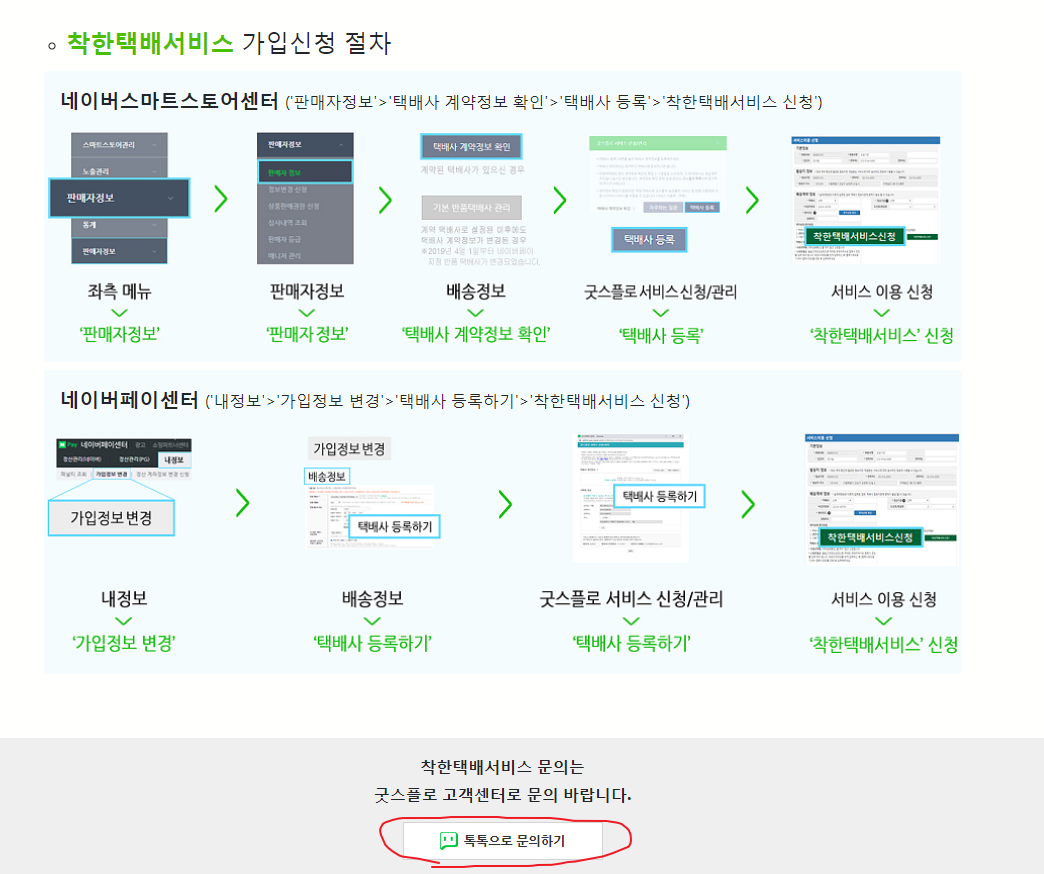The height and width of the screenshot is (874, 1044).
Task: Click 착한택배서비스신청 button in Naver Pay section
Action: pyautogui.click(x=870, y=537)
